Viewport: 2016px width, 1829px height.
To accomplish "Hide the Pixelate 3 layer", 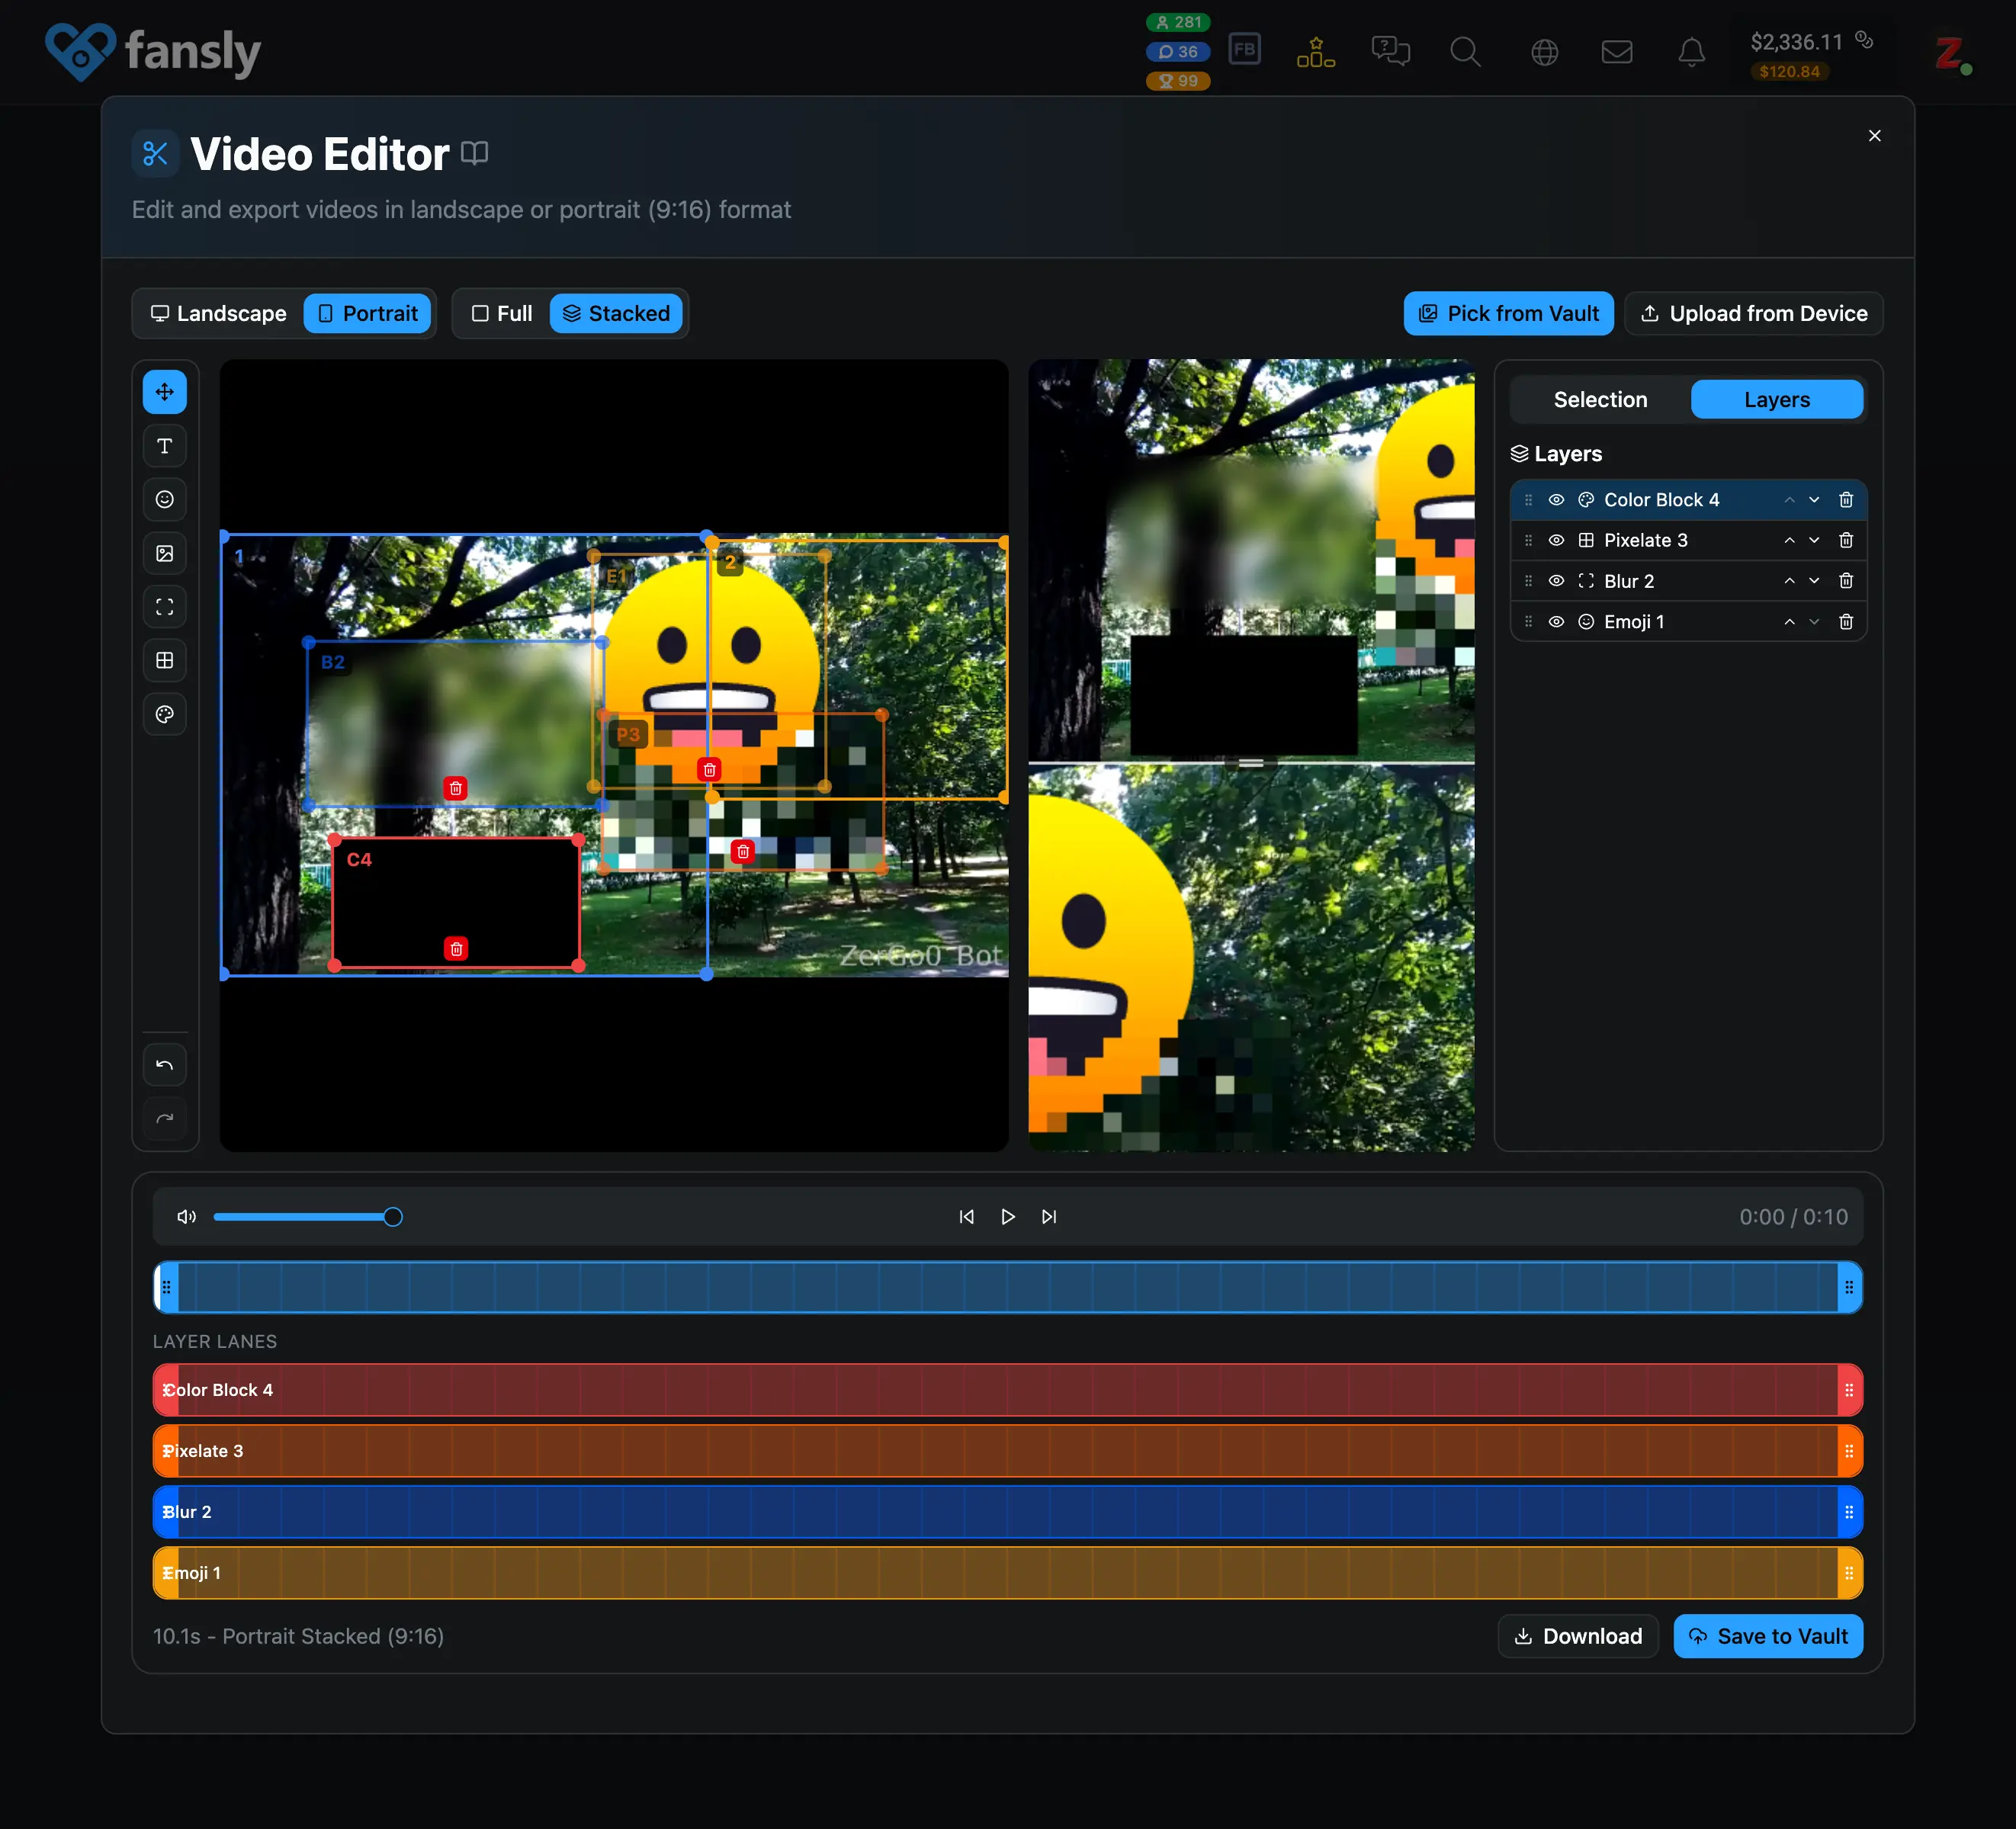I will point(1556,540).
